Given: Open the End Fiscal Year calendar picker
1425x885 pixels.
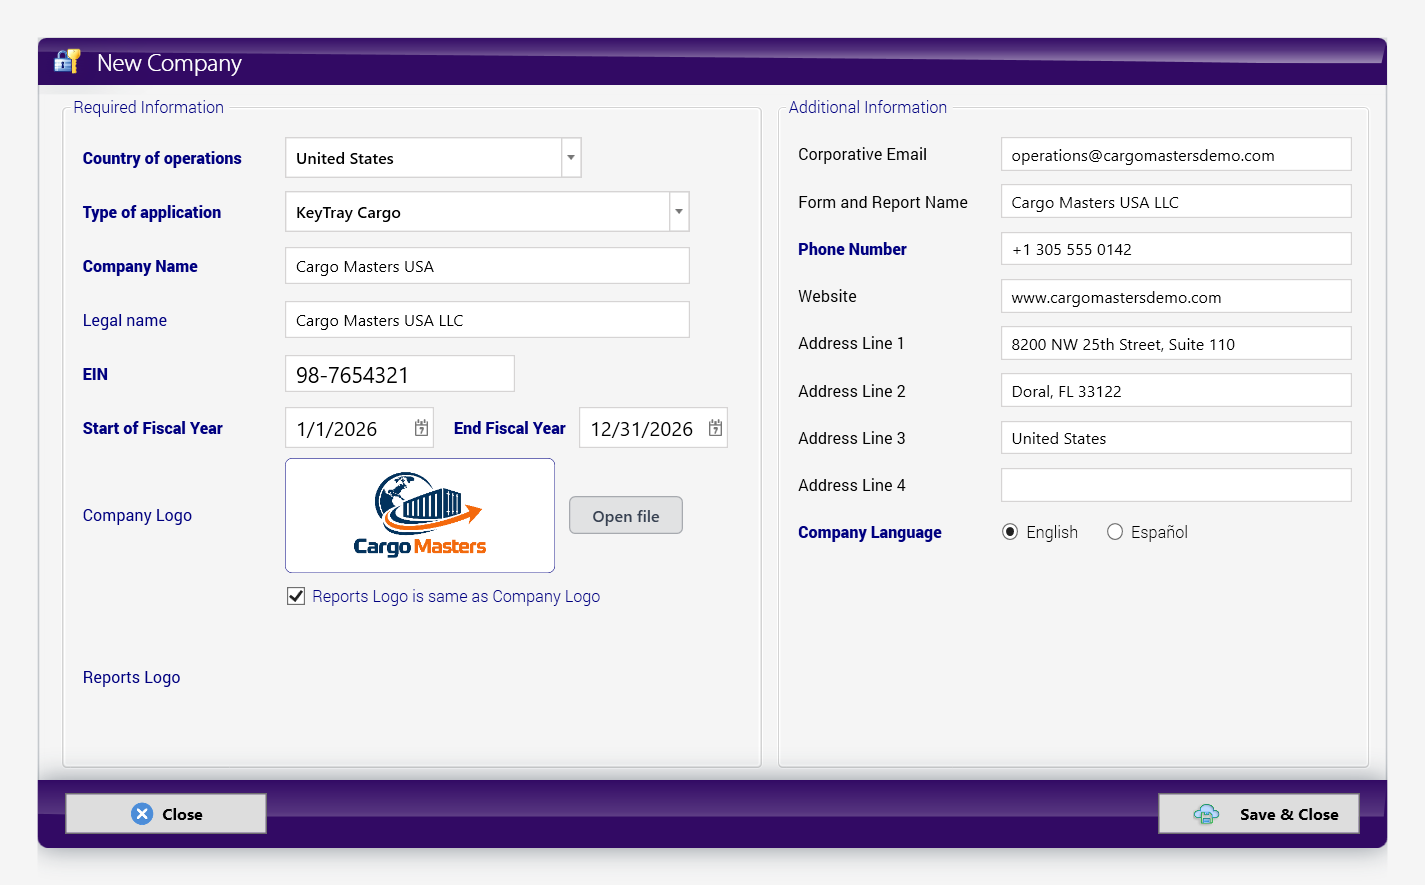Looking at the screenshot, I should coord(716,428).
